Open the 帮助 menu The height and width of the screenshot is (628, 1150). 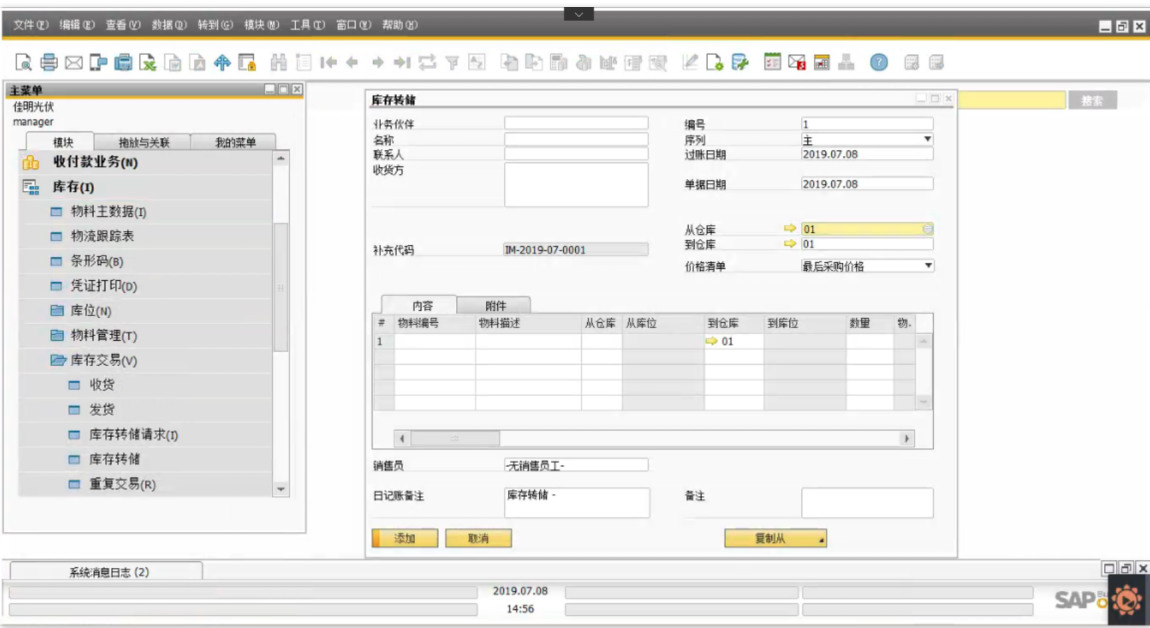400,25
